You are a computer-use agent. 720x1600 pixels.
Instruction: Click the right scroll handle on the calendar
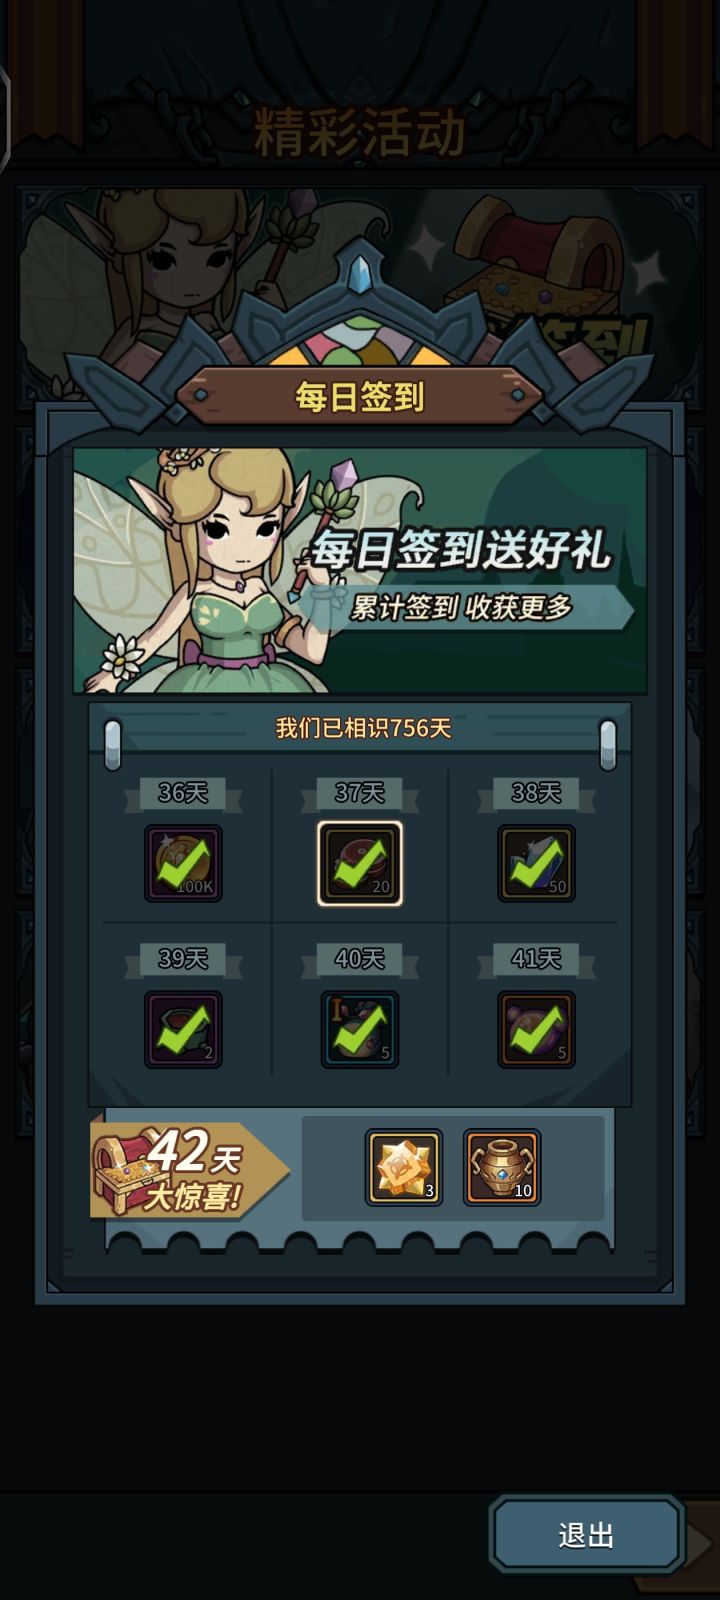[607, 745]
